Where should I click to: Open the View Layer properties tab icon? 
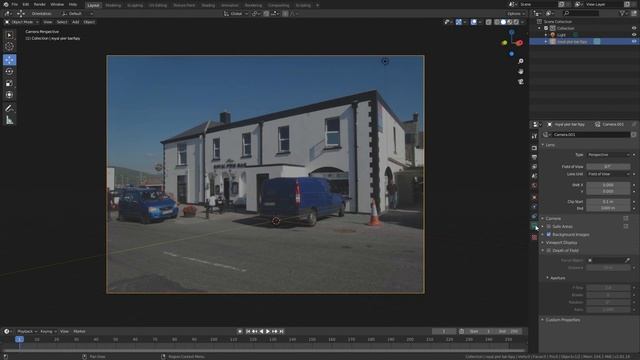click(534, 167)
